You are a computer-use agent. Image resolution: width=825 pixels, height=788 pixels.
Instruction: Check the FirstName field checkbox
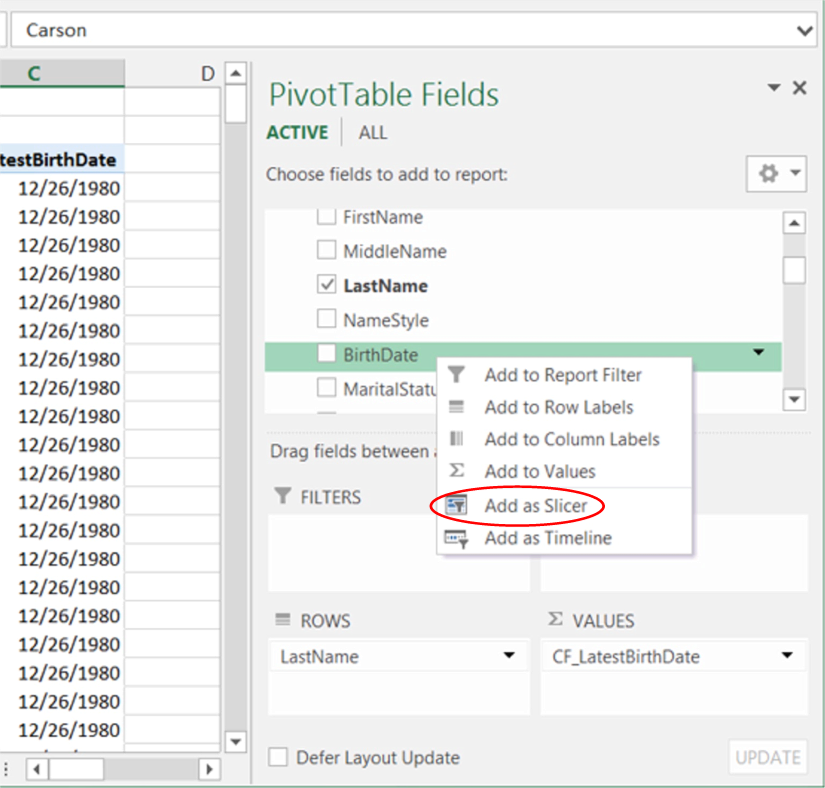[326, 217]
